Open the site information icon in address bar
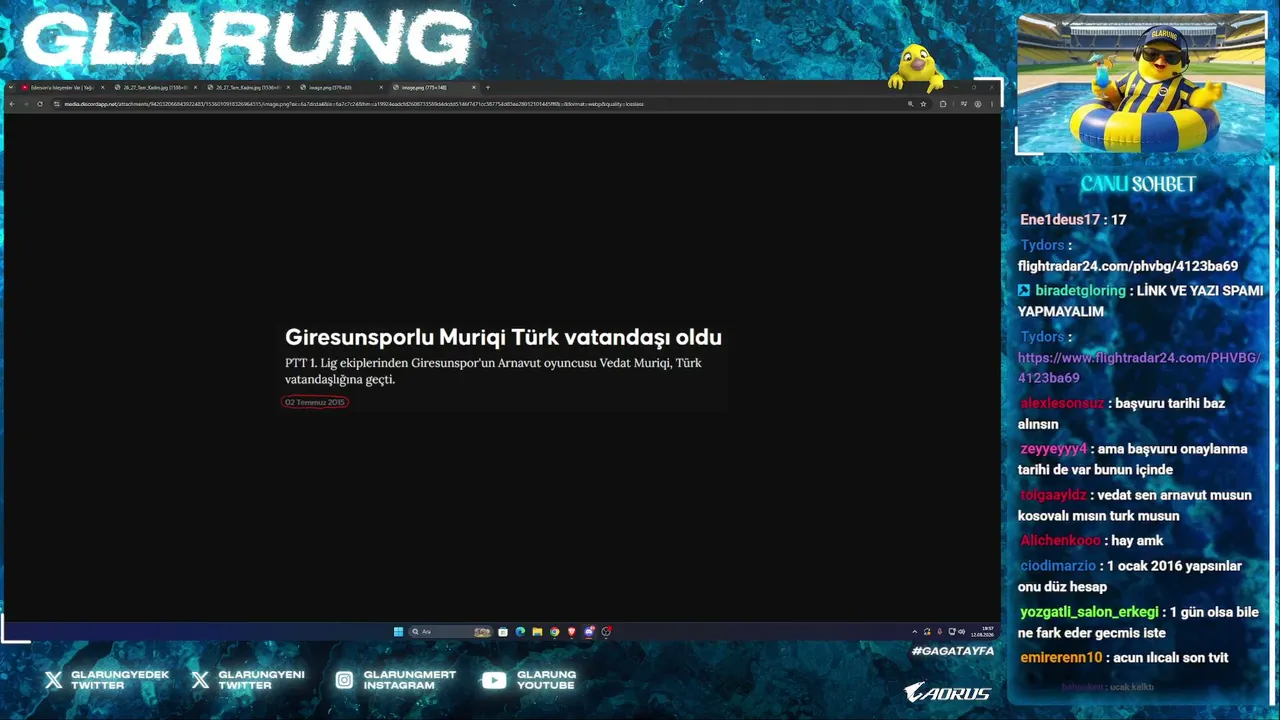This screenshot has width=1280, height=720. tap(57, 104)
